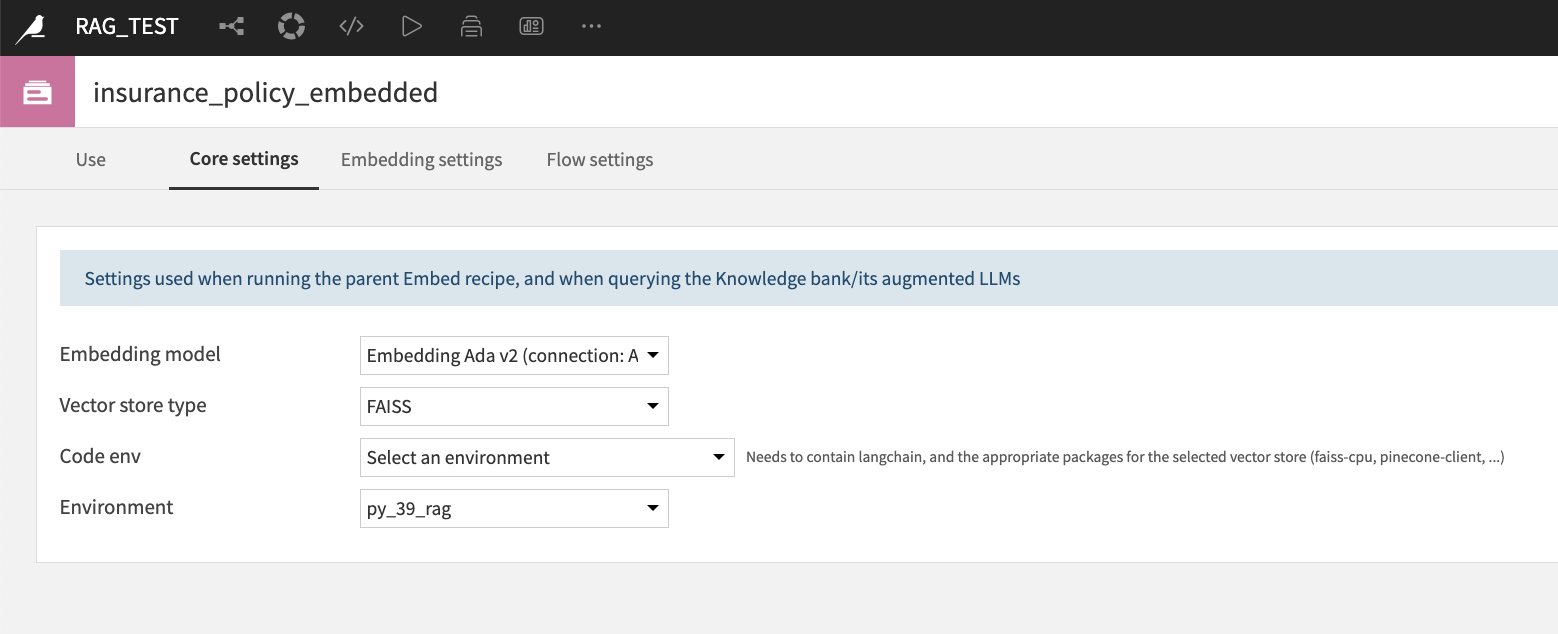
Task: Expand the py_39_rag Environment dropdown
Action: [x=514, y=508]
